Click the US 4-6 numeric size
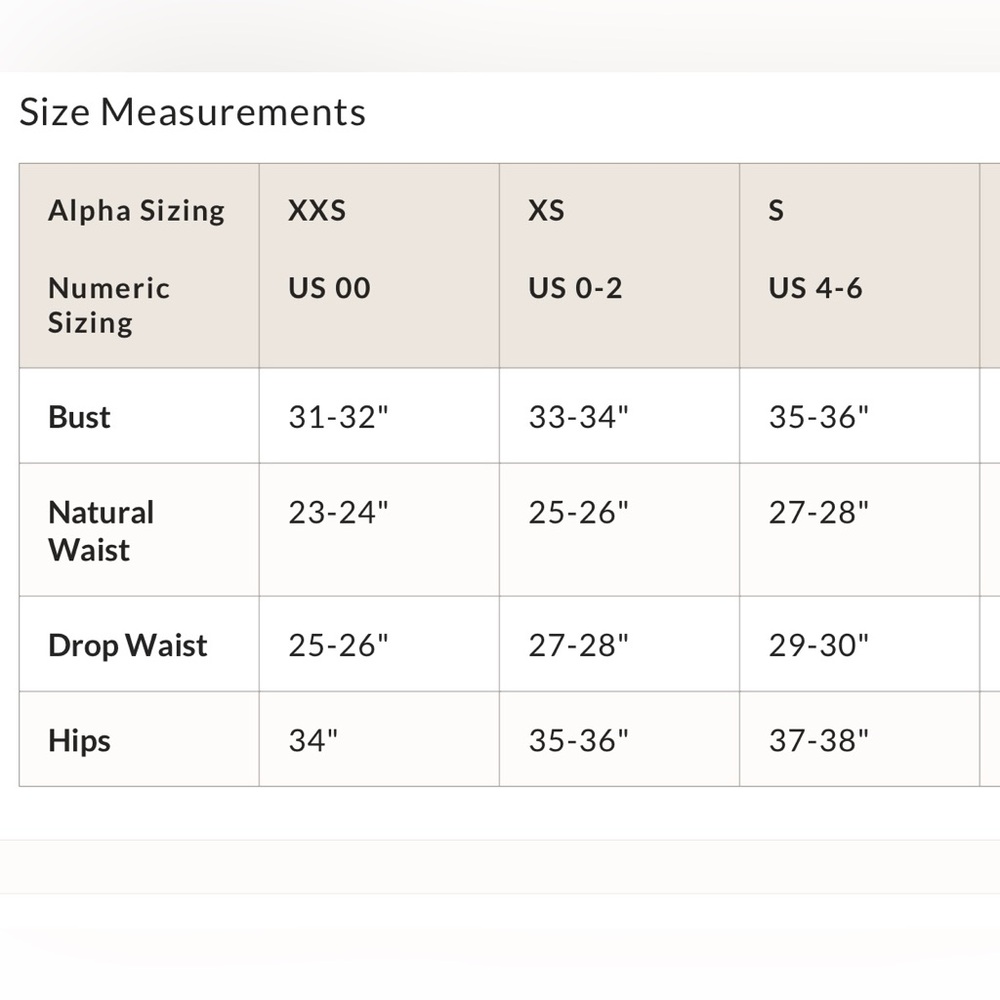This screenshot has width=1000, height=1000. point(816,288)
